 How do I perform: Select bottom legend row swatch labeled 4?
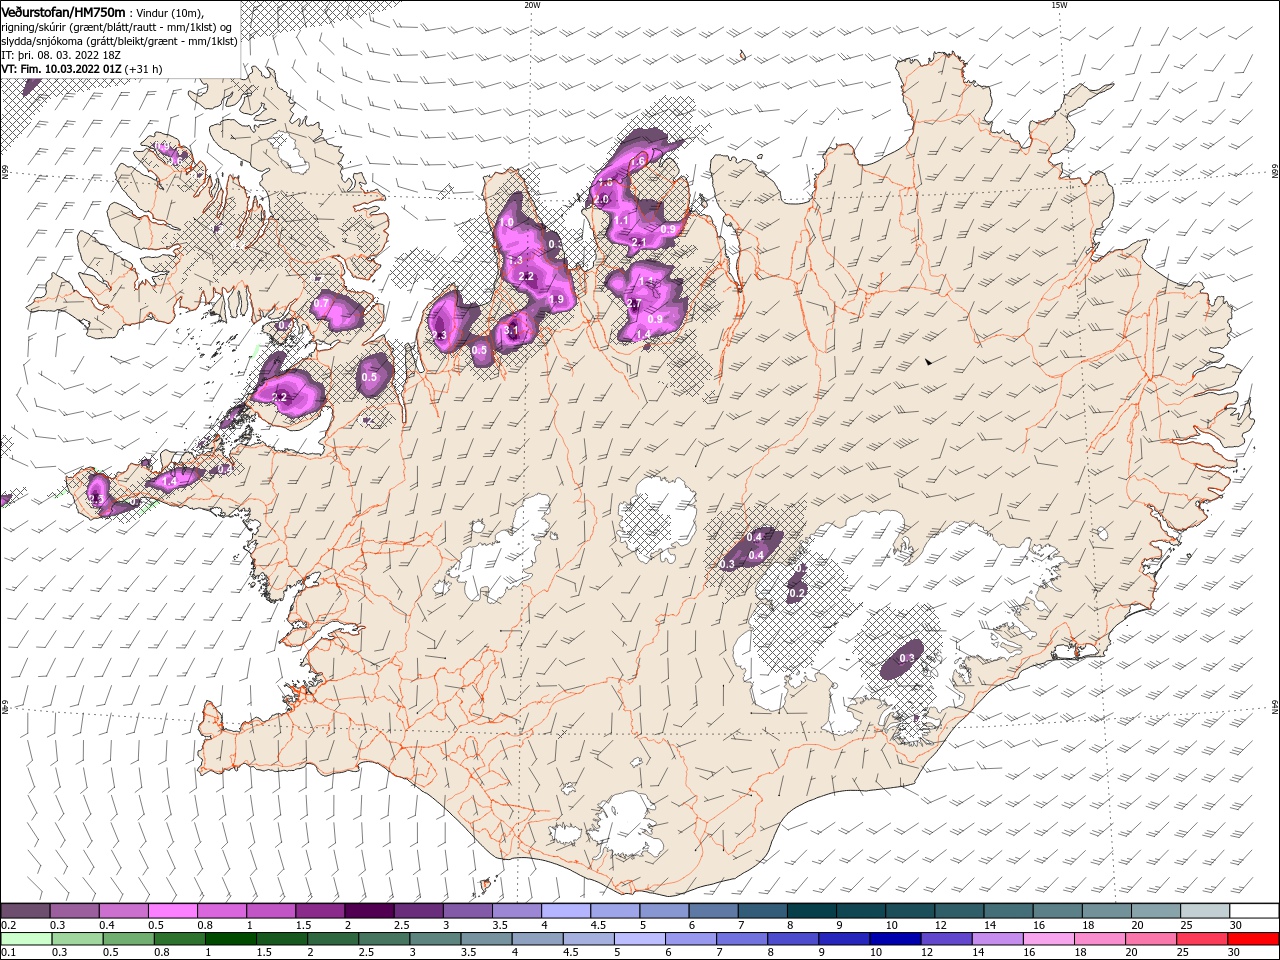[538, 939]
